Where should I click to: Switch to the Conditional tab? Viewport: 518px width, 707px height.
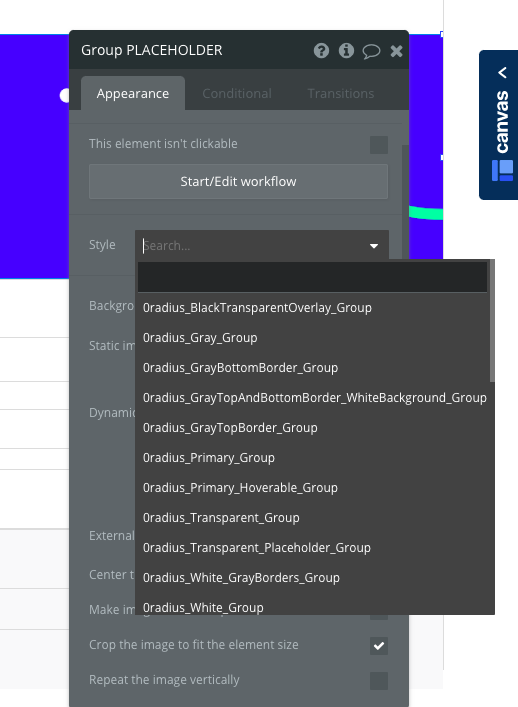[x=237, y=93]
